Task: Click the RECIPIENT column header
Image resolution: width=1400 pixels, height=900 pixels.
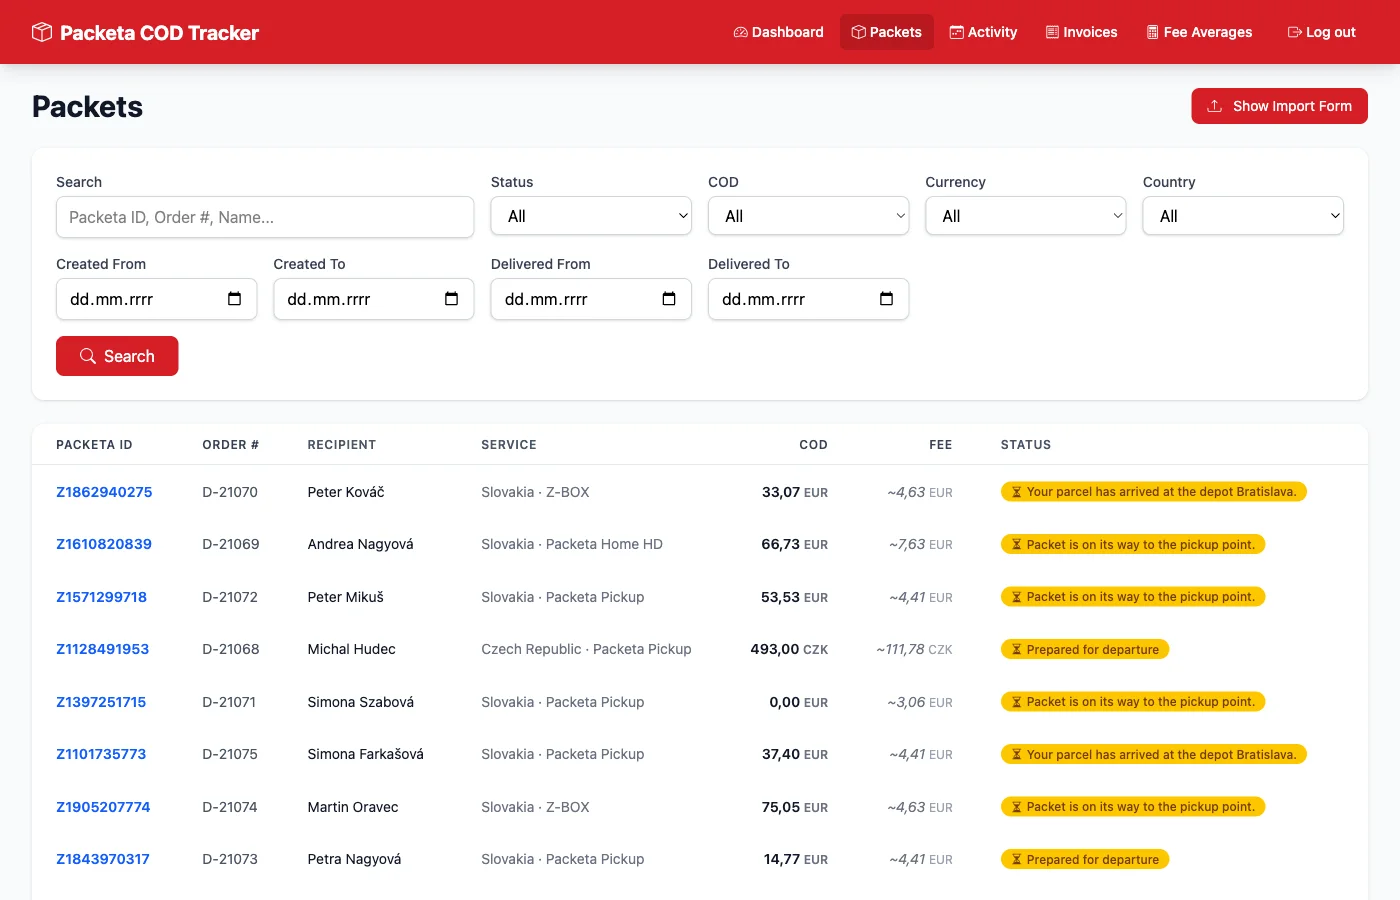Action: click(x=342, y=445)
